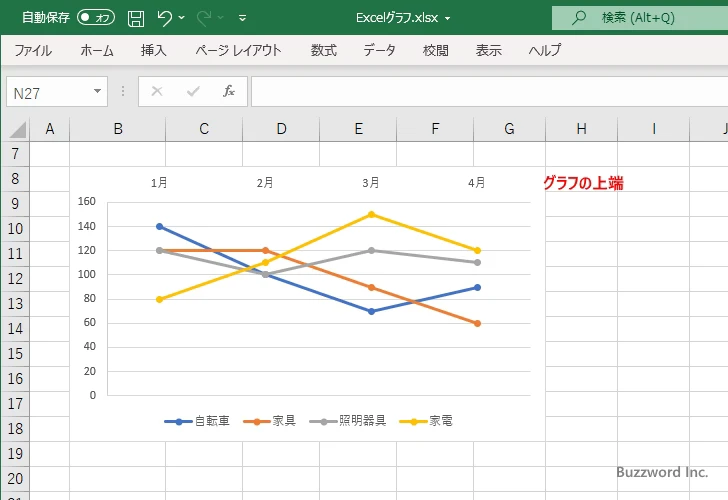Open Customize Quick Access Toolbar dropdown

pos(242,18)
